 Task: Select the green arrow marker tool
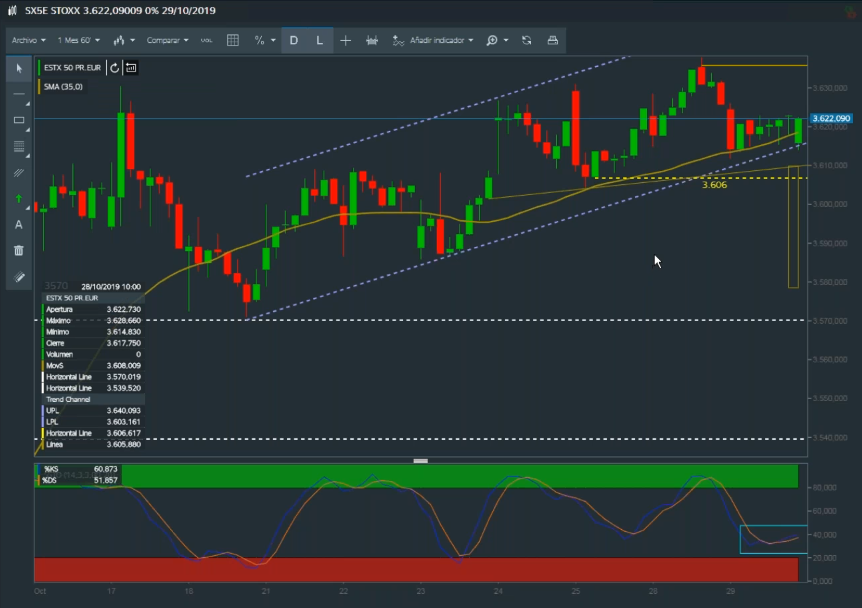coord(19,199)
